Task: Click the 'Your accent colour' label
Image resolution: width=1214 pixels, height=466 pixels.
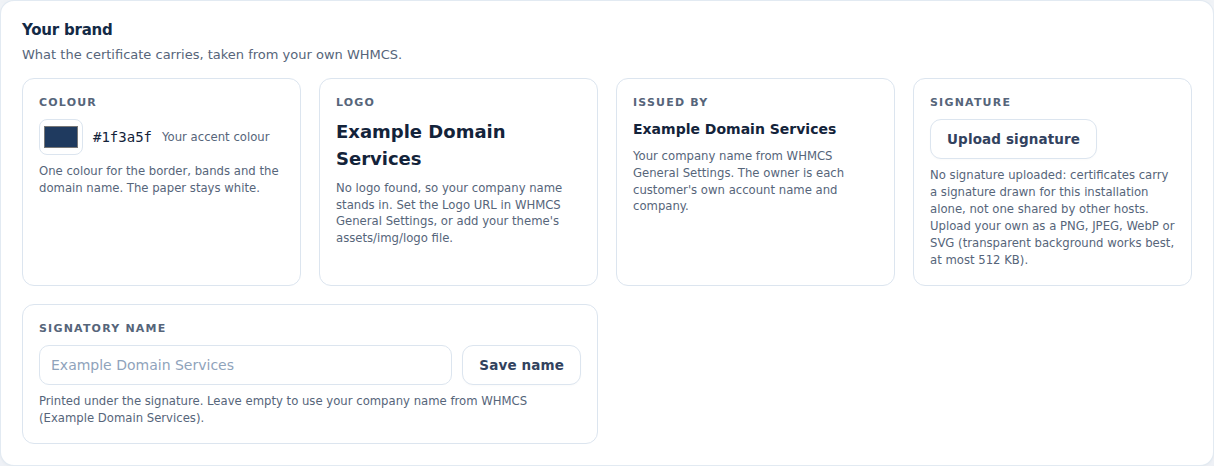Action: (216, 137)
